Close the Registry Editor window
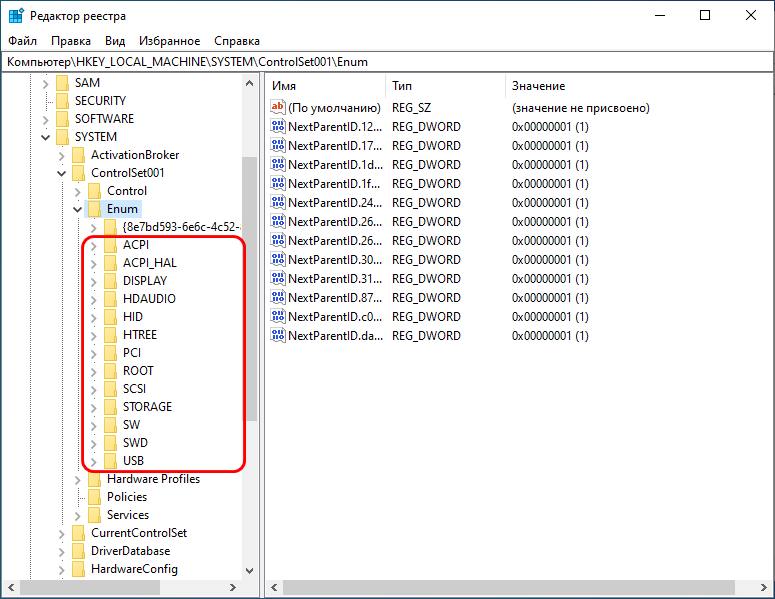Image resolution: width=775 pixels, height=599 pixels. 751,16
